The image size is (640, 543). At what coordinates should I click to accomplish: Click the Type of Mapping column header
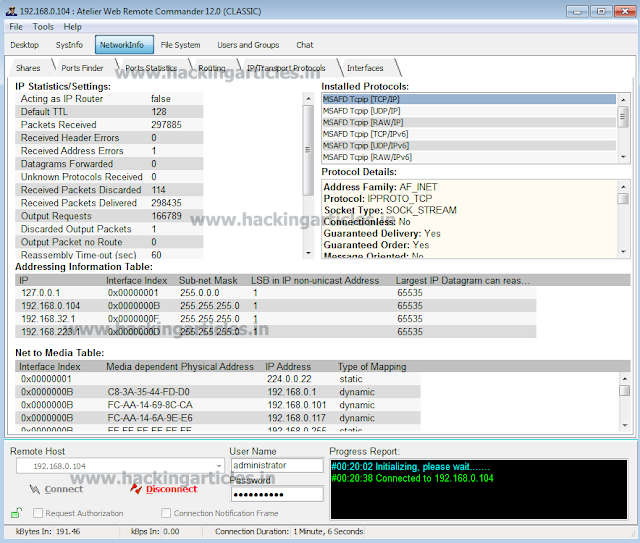pos(372,367)
